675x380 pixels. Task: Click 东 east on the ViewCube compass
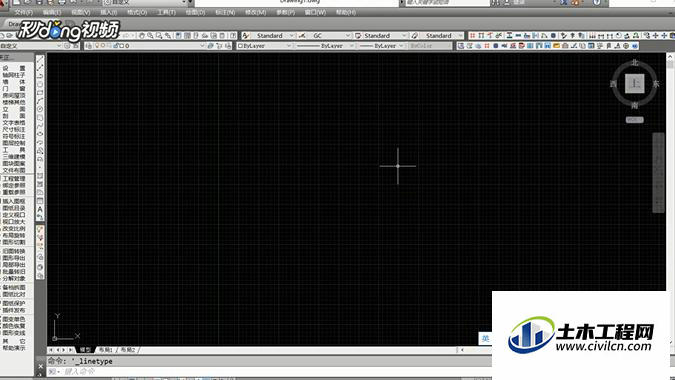pyautogui.click(x=656, y=84)
